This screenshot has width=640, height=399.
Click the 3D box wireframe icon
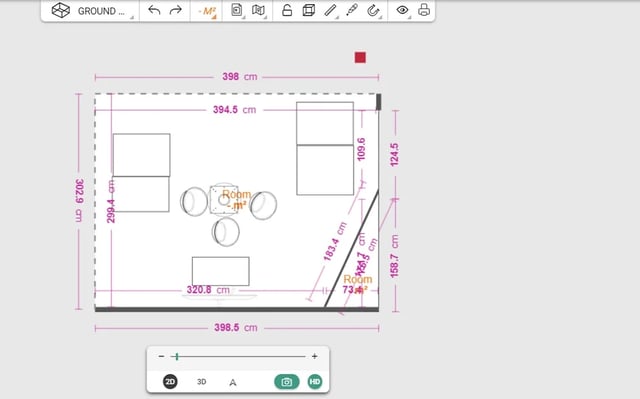[309, 10]
